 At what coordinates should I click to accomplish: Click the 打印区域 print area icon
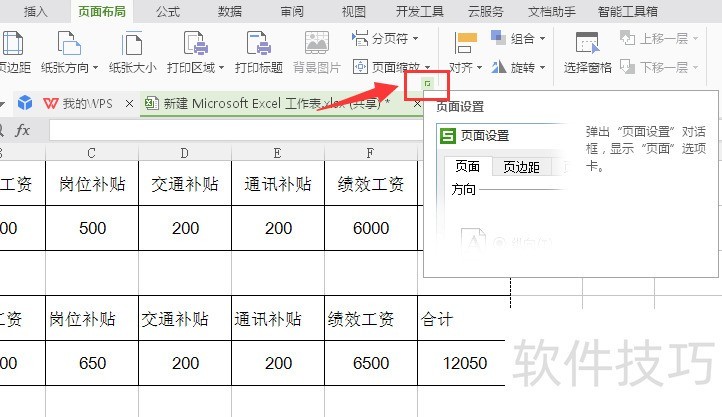pyautogui.click(x=196, y=43)
